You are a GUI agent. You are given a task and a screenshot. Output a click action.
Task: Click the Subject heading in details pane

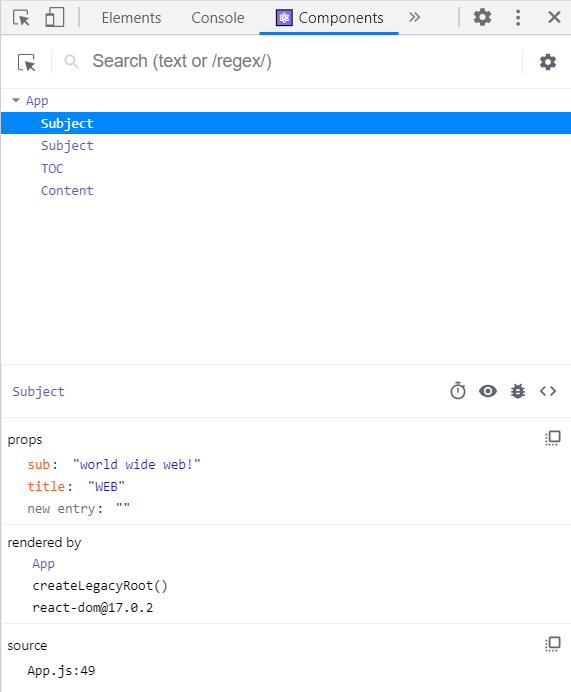tap(38, 391)
